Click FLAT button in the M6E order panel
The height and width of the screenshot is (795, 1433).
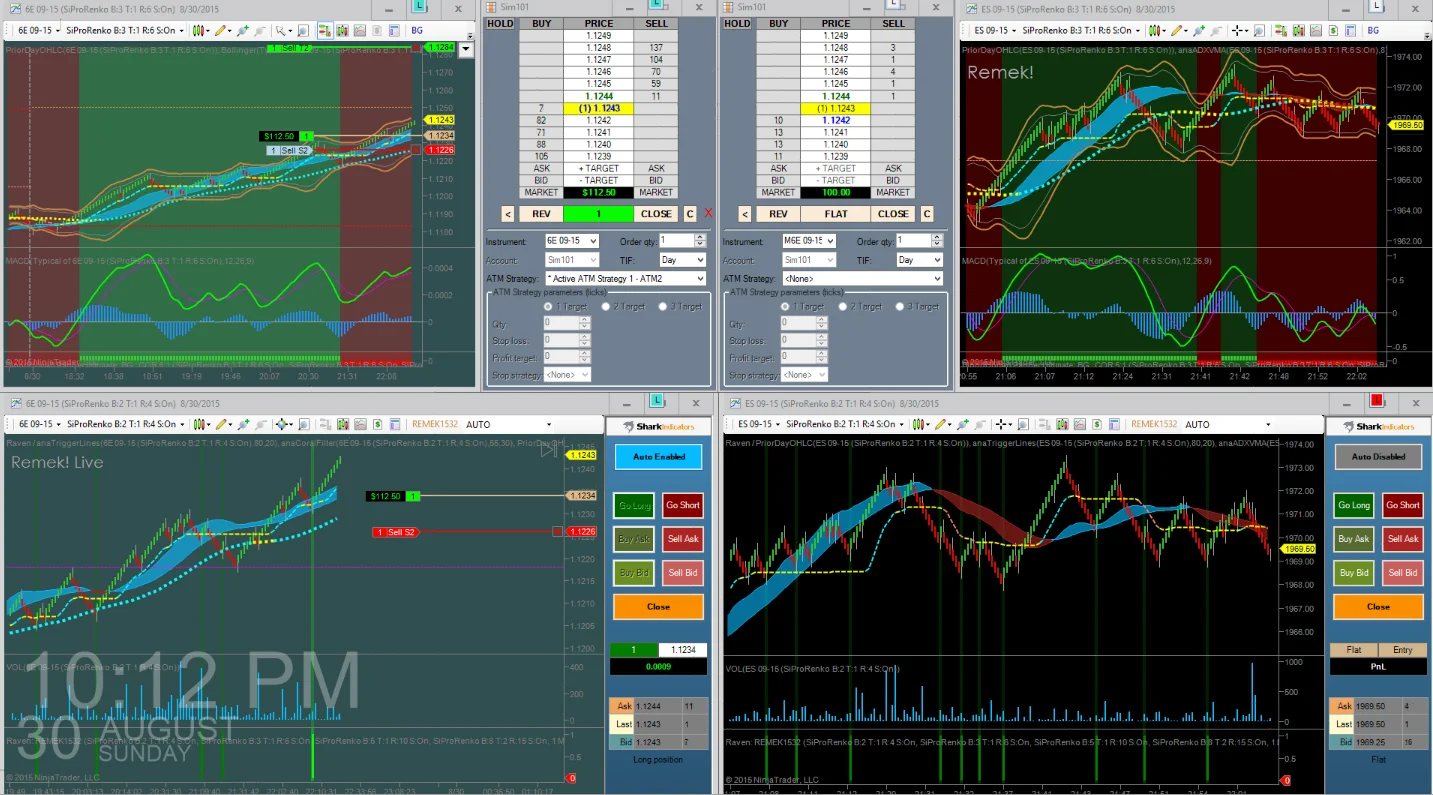pos(836,213)
